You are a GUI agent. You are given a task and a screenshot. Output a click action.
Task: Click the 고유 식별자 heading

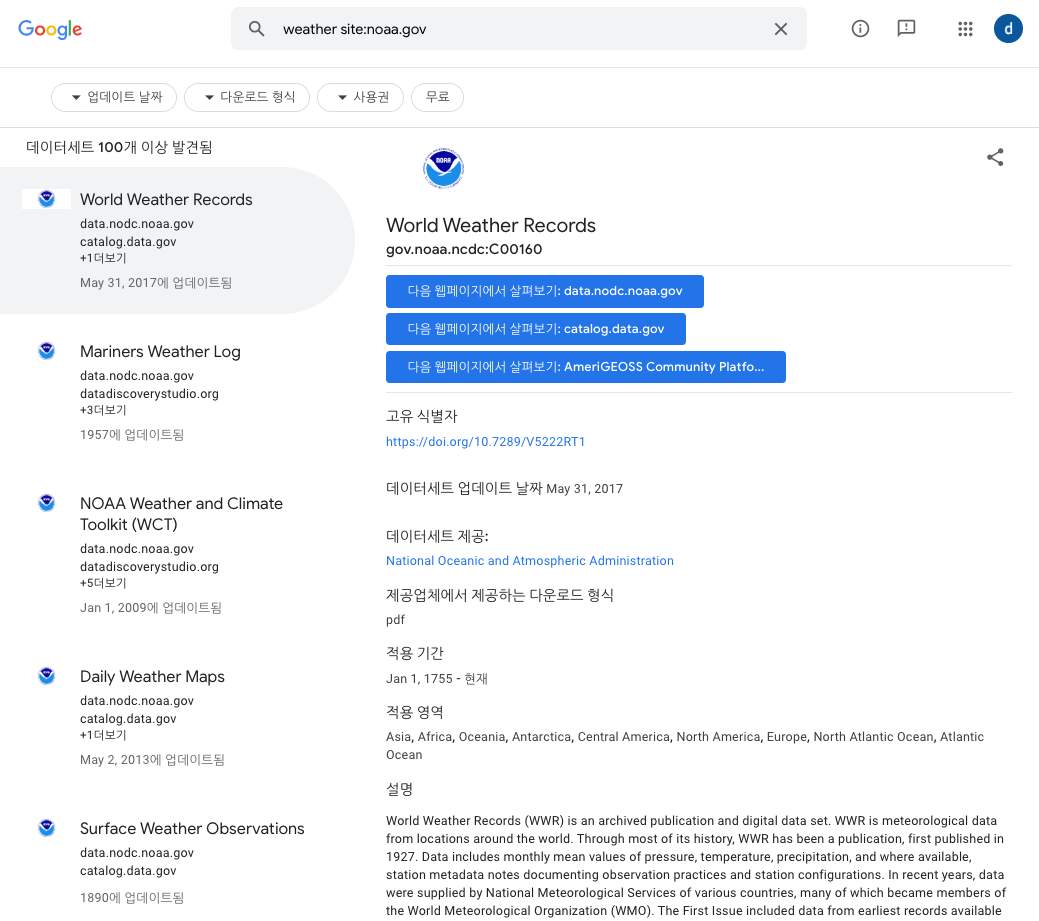coord(422,416)
